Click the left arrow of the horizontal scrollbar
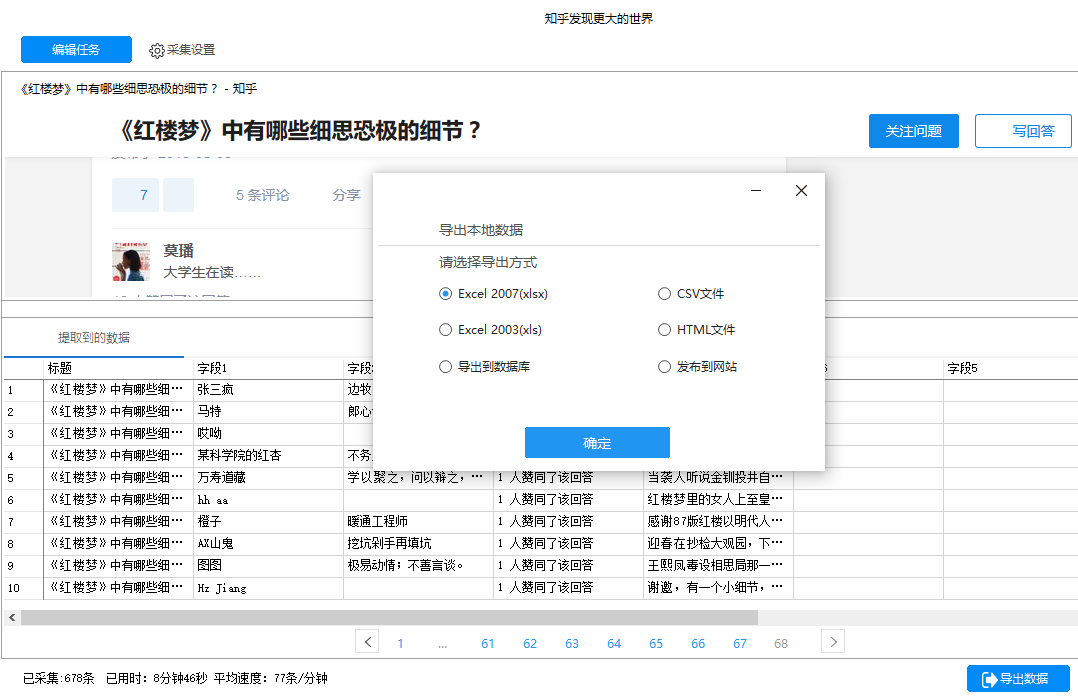 pos(12,617)
